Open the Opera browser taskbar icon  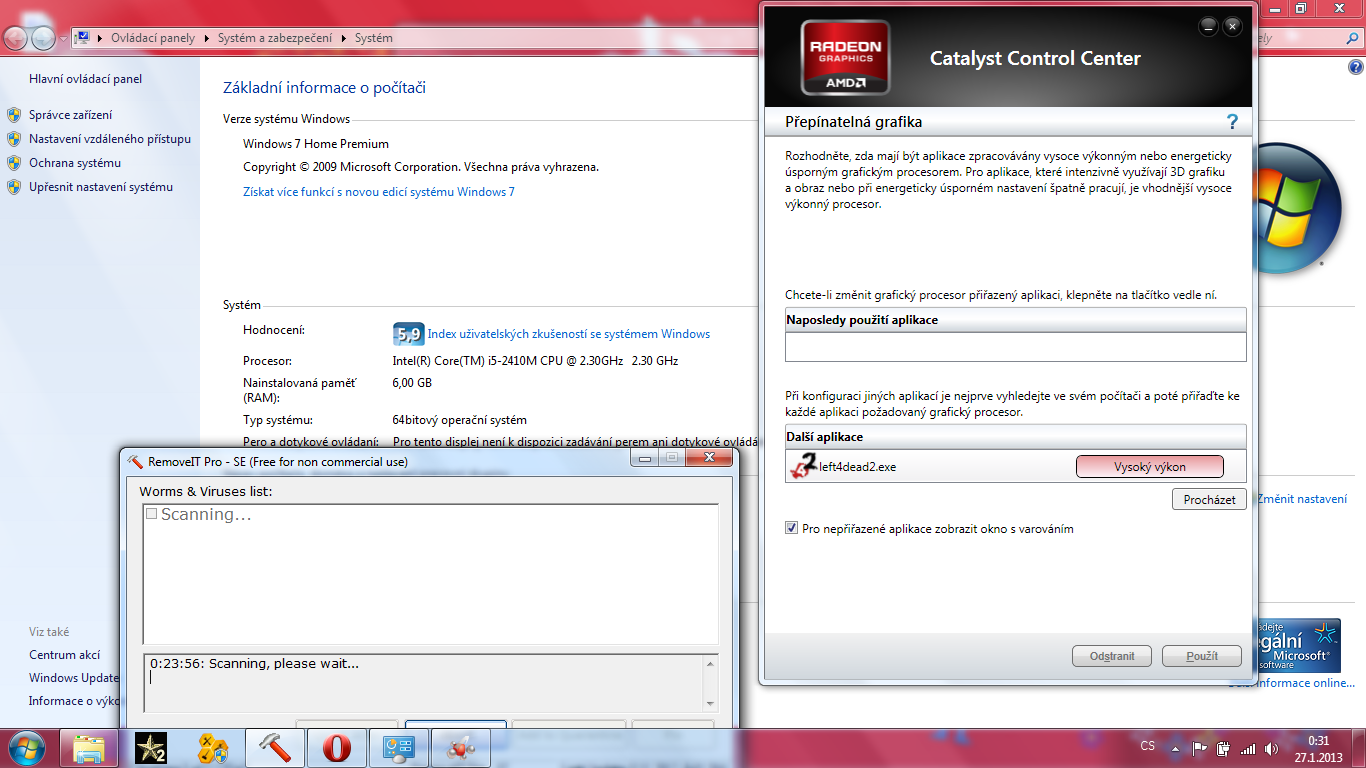(337, 748)
